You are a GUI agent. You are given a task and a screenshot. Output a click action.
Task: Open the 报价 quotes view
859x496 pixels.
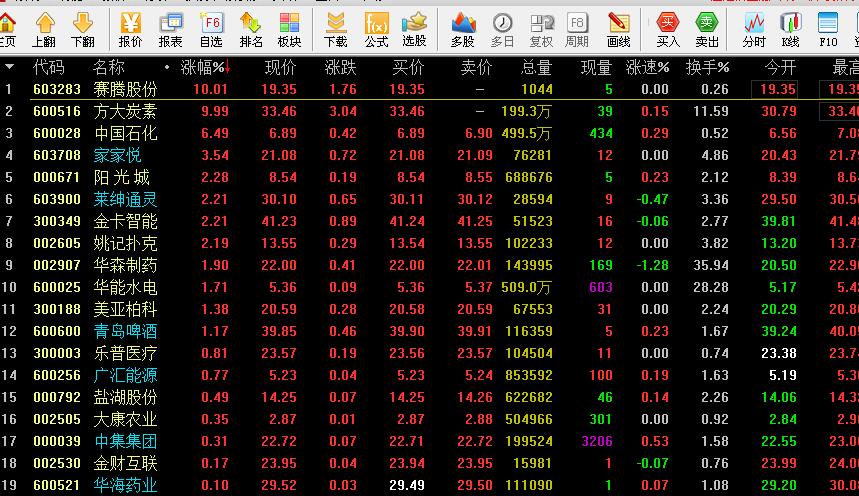130,29
